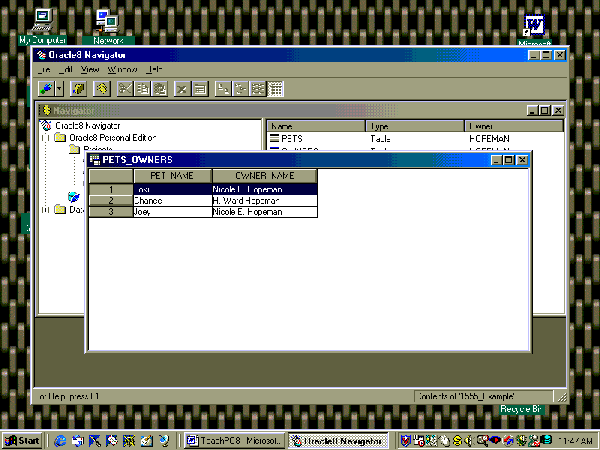600x450 pixels.
Task: Switch to TeachPC8 Microsoft Word taskbar button
Action: pos(235,441)
